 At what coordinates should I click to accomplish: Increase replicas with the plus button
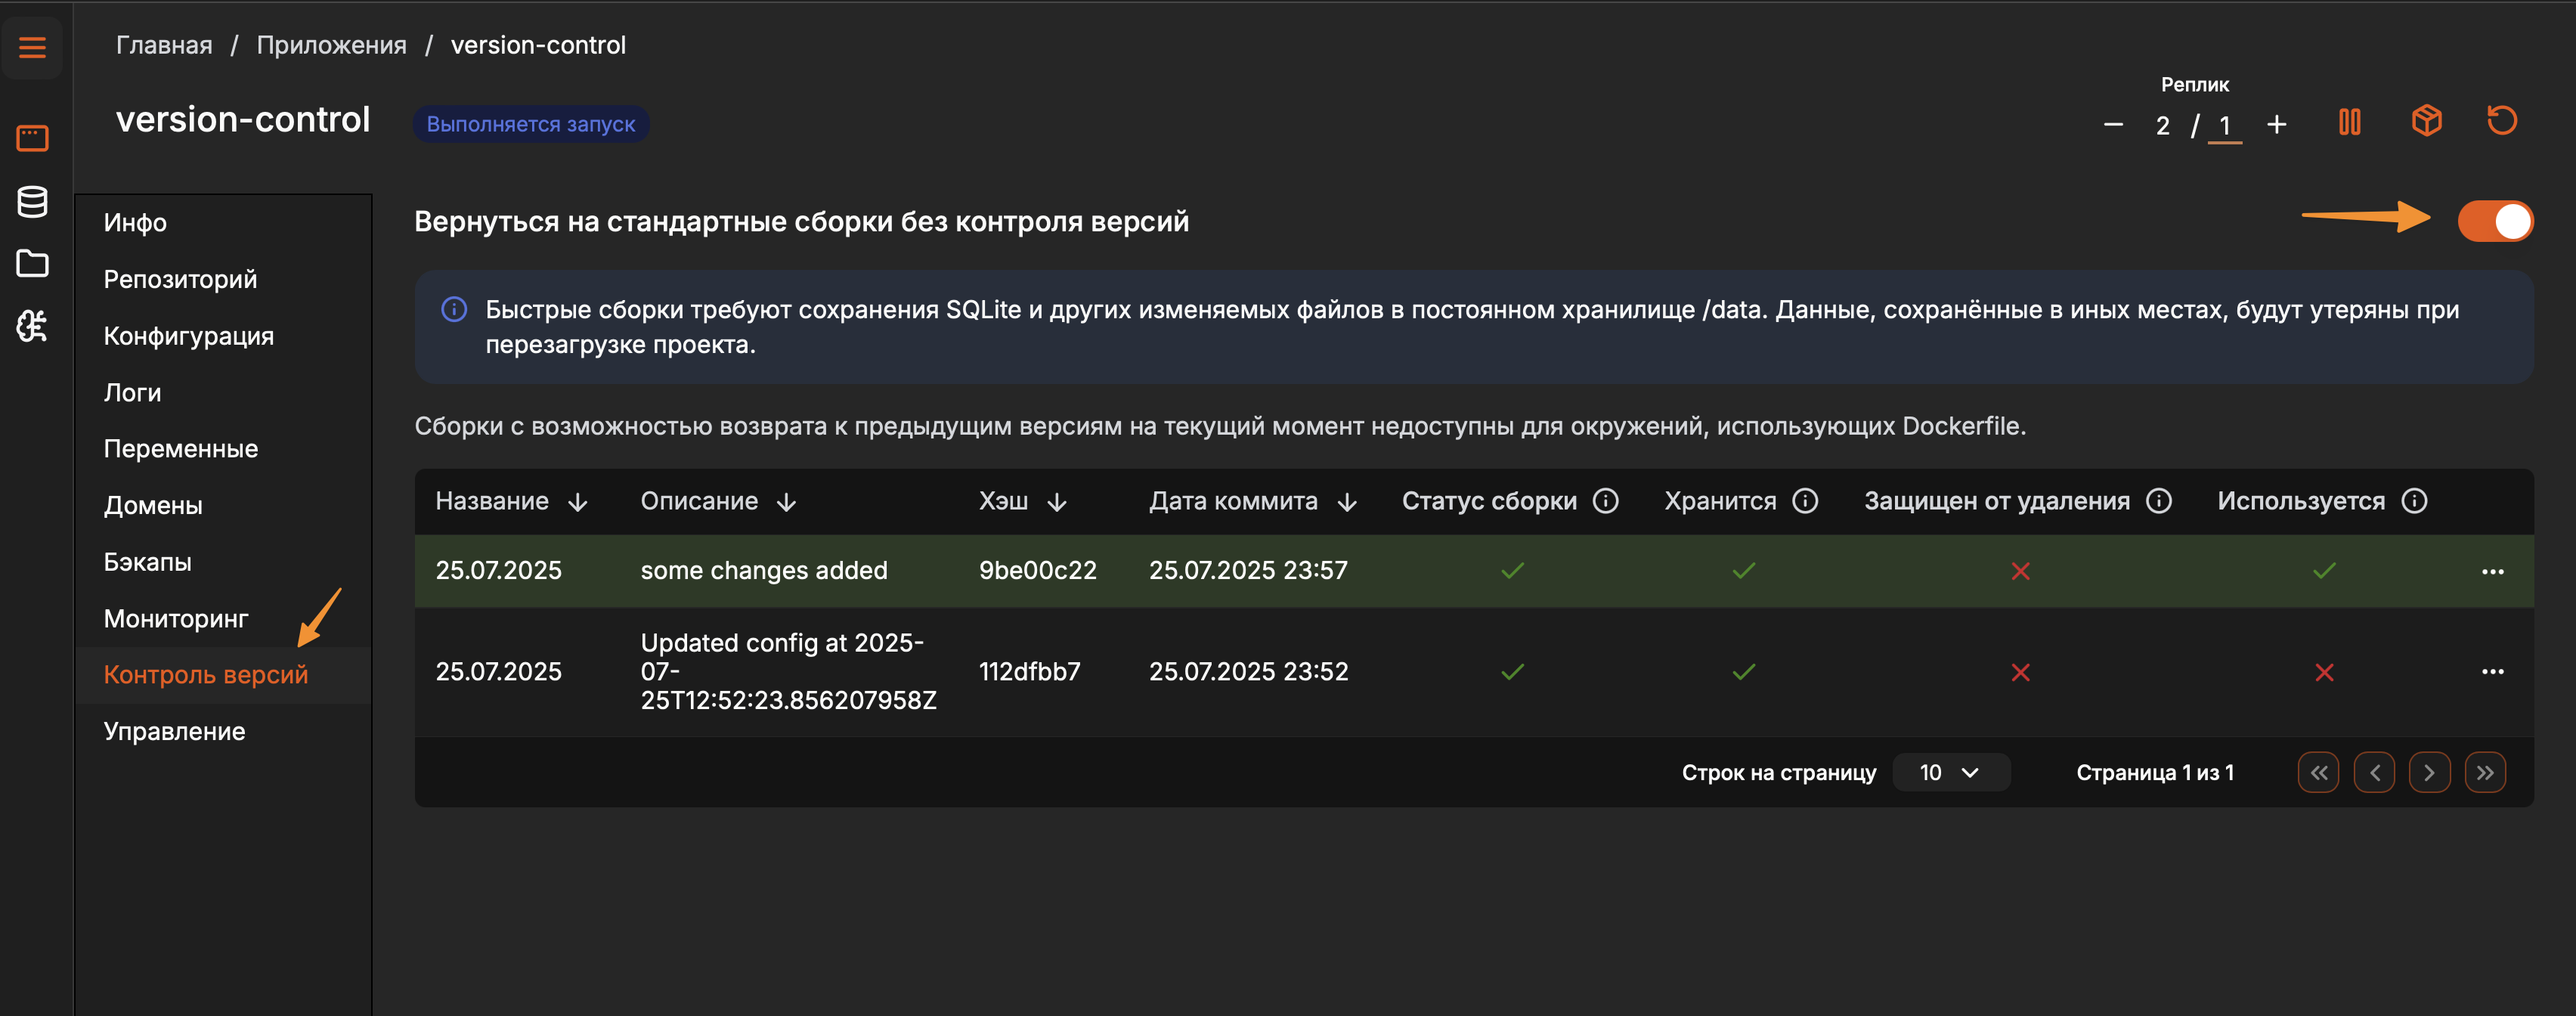pyautogui.click(x=2277, y=125)
